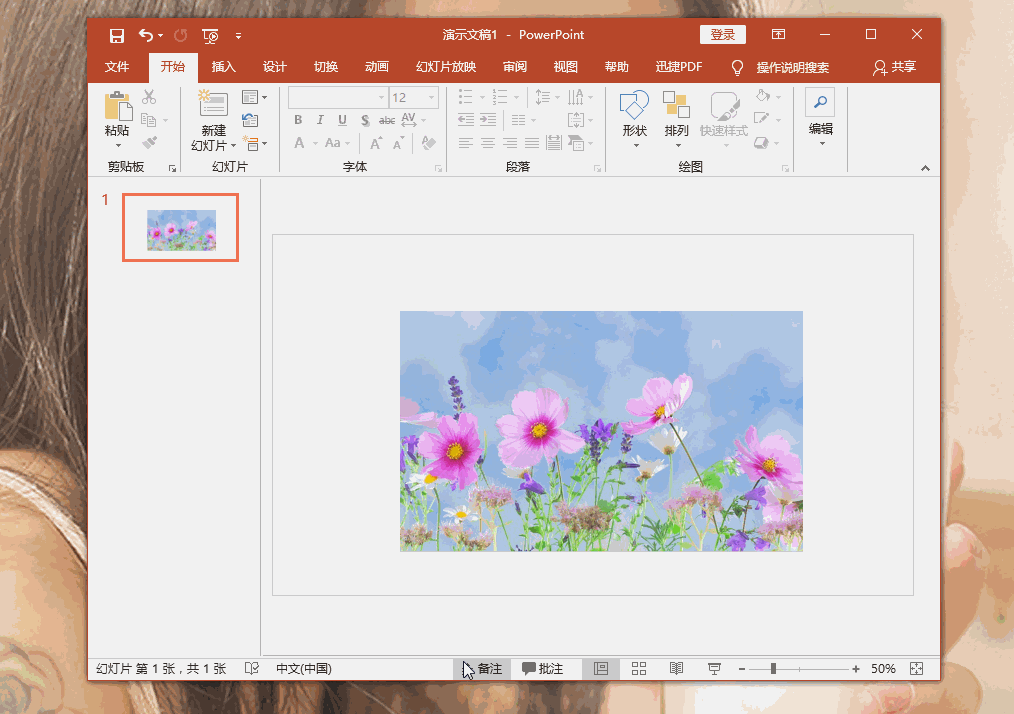Click the Sign in (登录) button
Screen dimensions: 1014x714
pyautogui.click(x=722, y=35)
